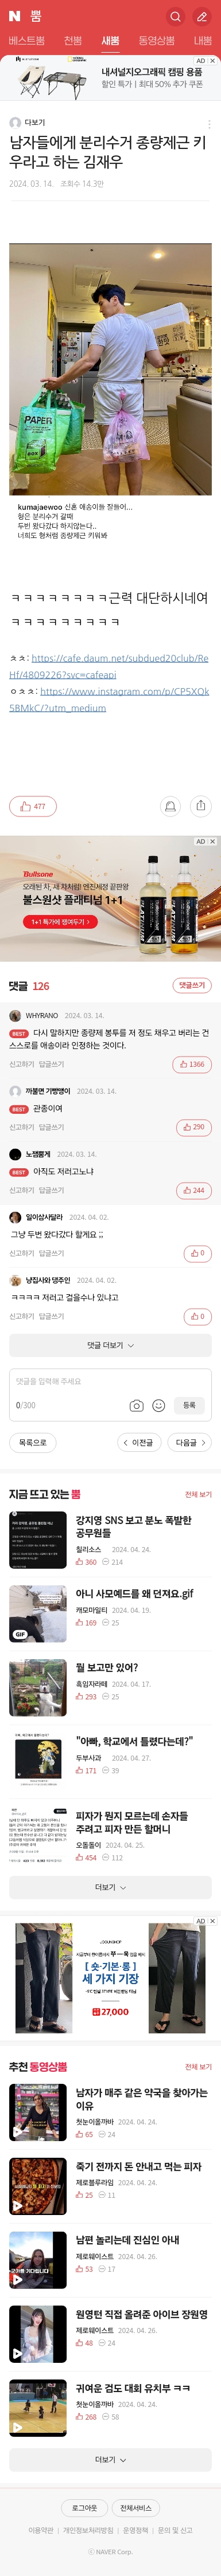221x2576 pixels.
Task: Open search with the magnifier icon
Action: coord(175,16)
